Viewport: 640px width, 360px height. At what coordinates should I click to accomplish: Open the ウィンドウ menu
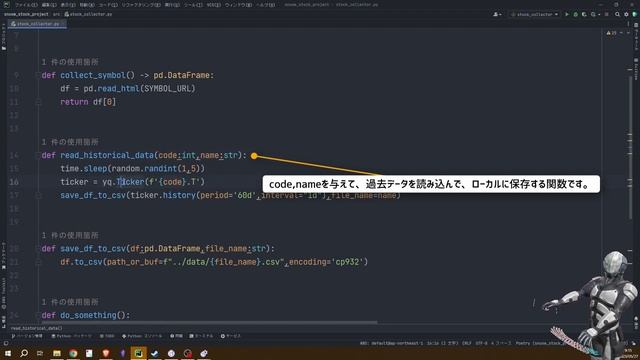click(x=238, y=5)
